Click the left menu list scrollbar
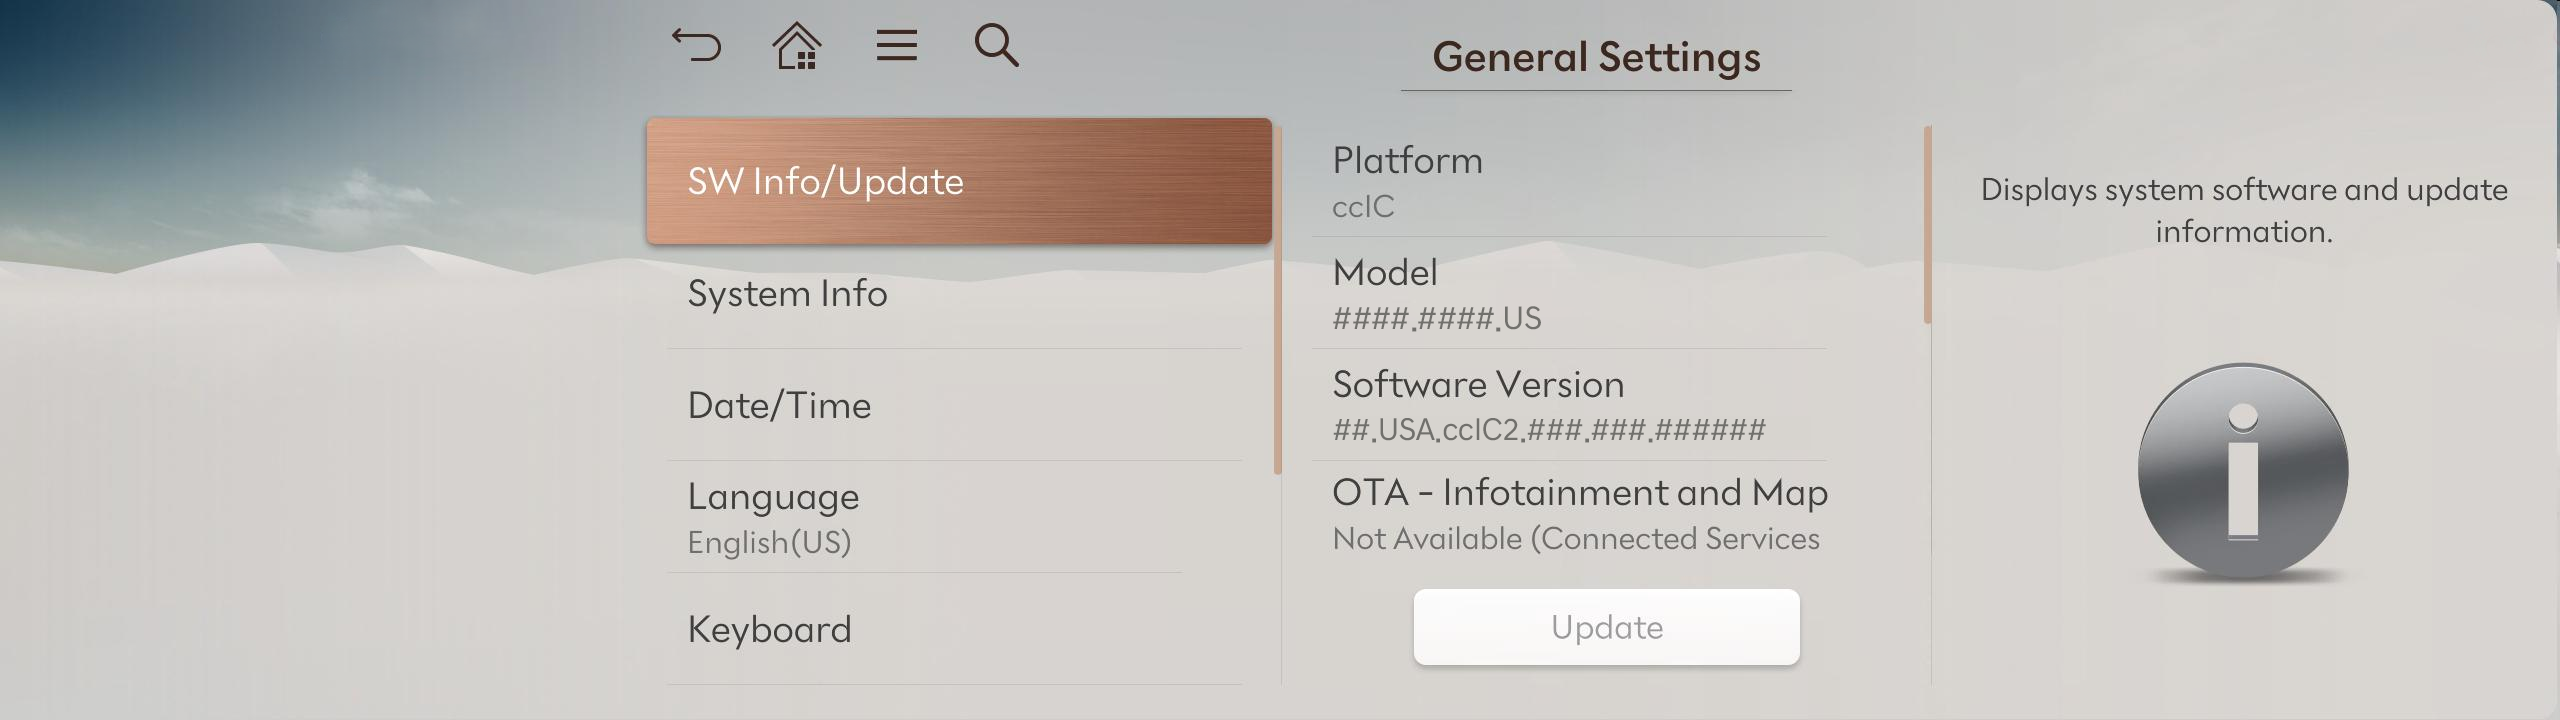The image size is (2560, 720). coord(1277,300)
